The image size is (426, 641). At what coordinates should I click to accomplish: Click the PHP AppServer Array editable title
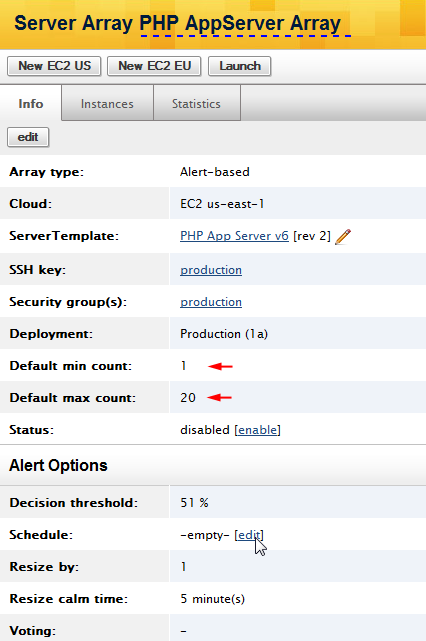[240, 23]
